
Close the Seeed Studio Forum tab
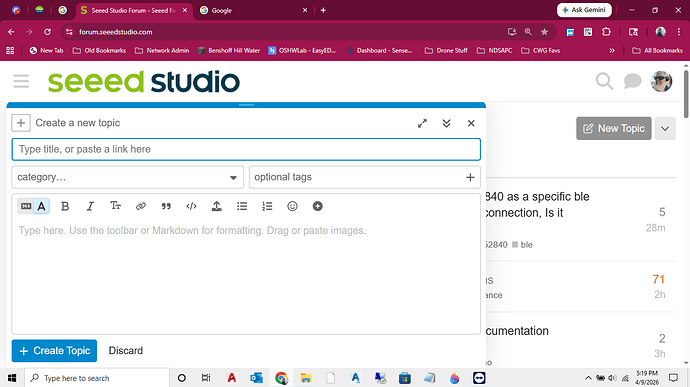coord(185,10)
